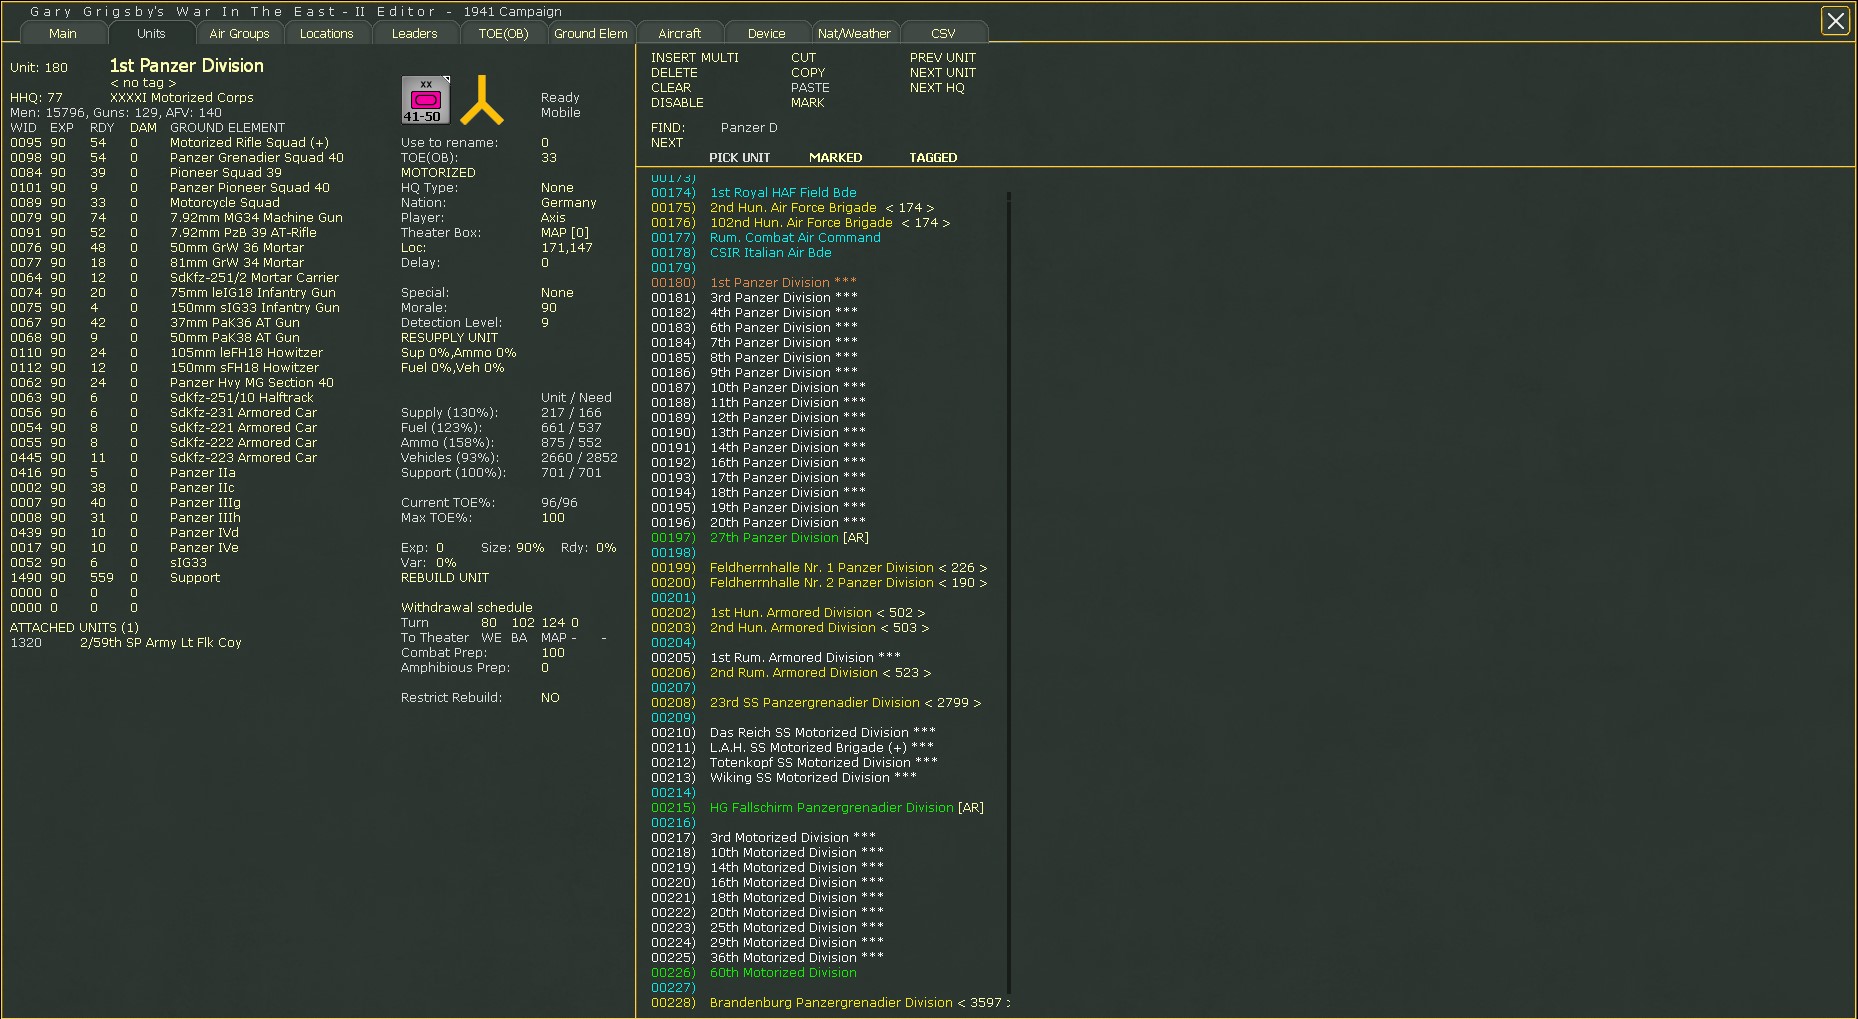Close the editor with the X button
The image size is (1858, 1019).
(1835, 21)
